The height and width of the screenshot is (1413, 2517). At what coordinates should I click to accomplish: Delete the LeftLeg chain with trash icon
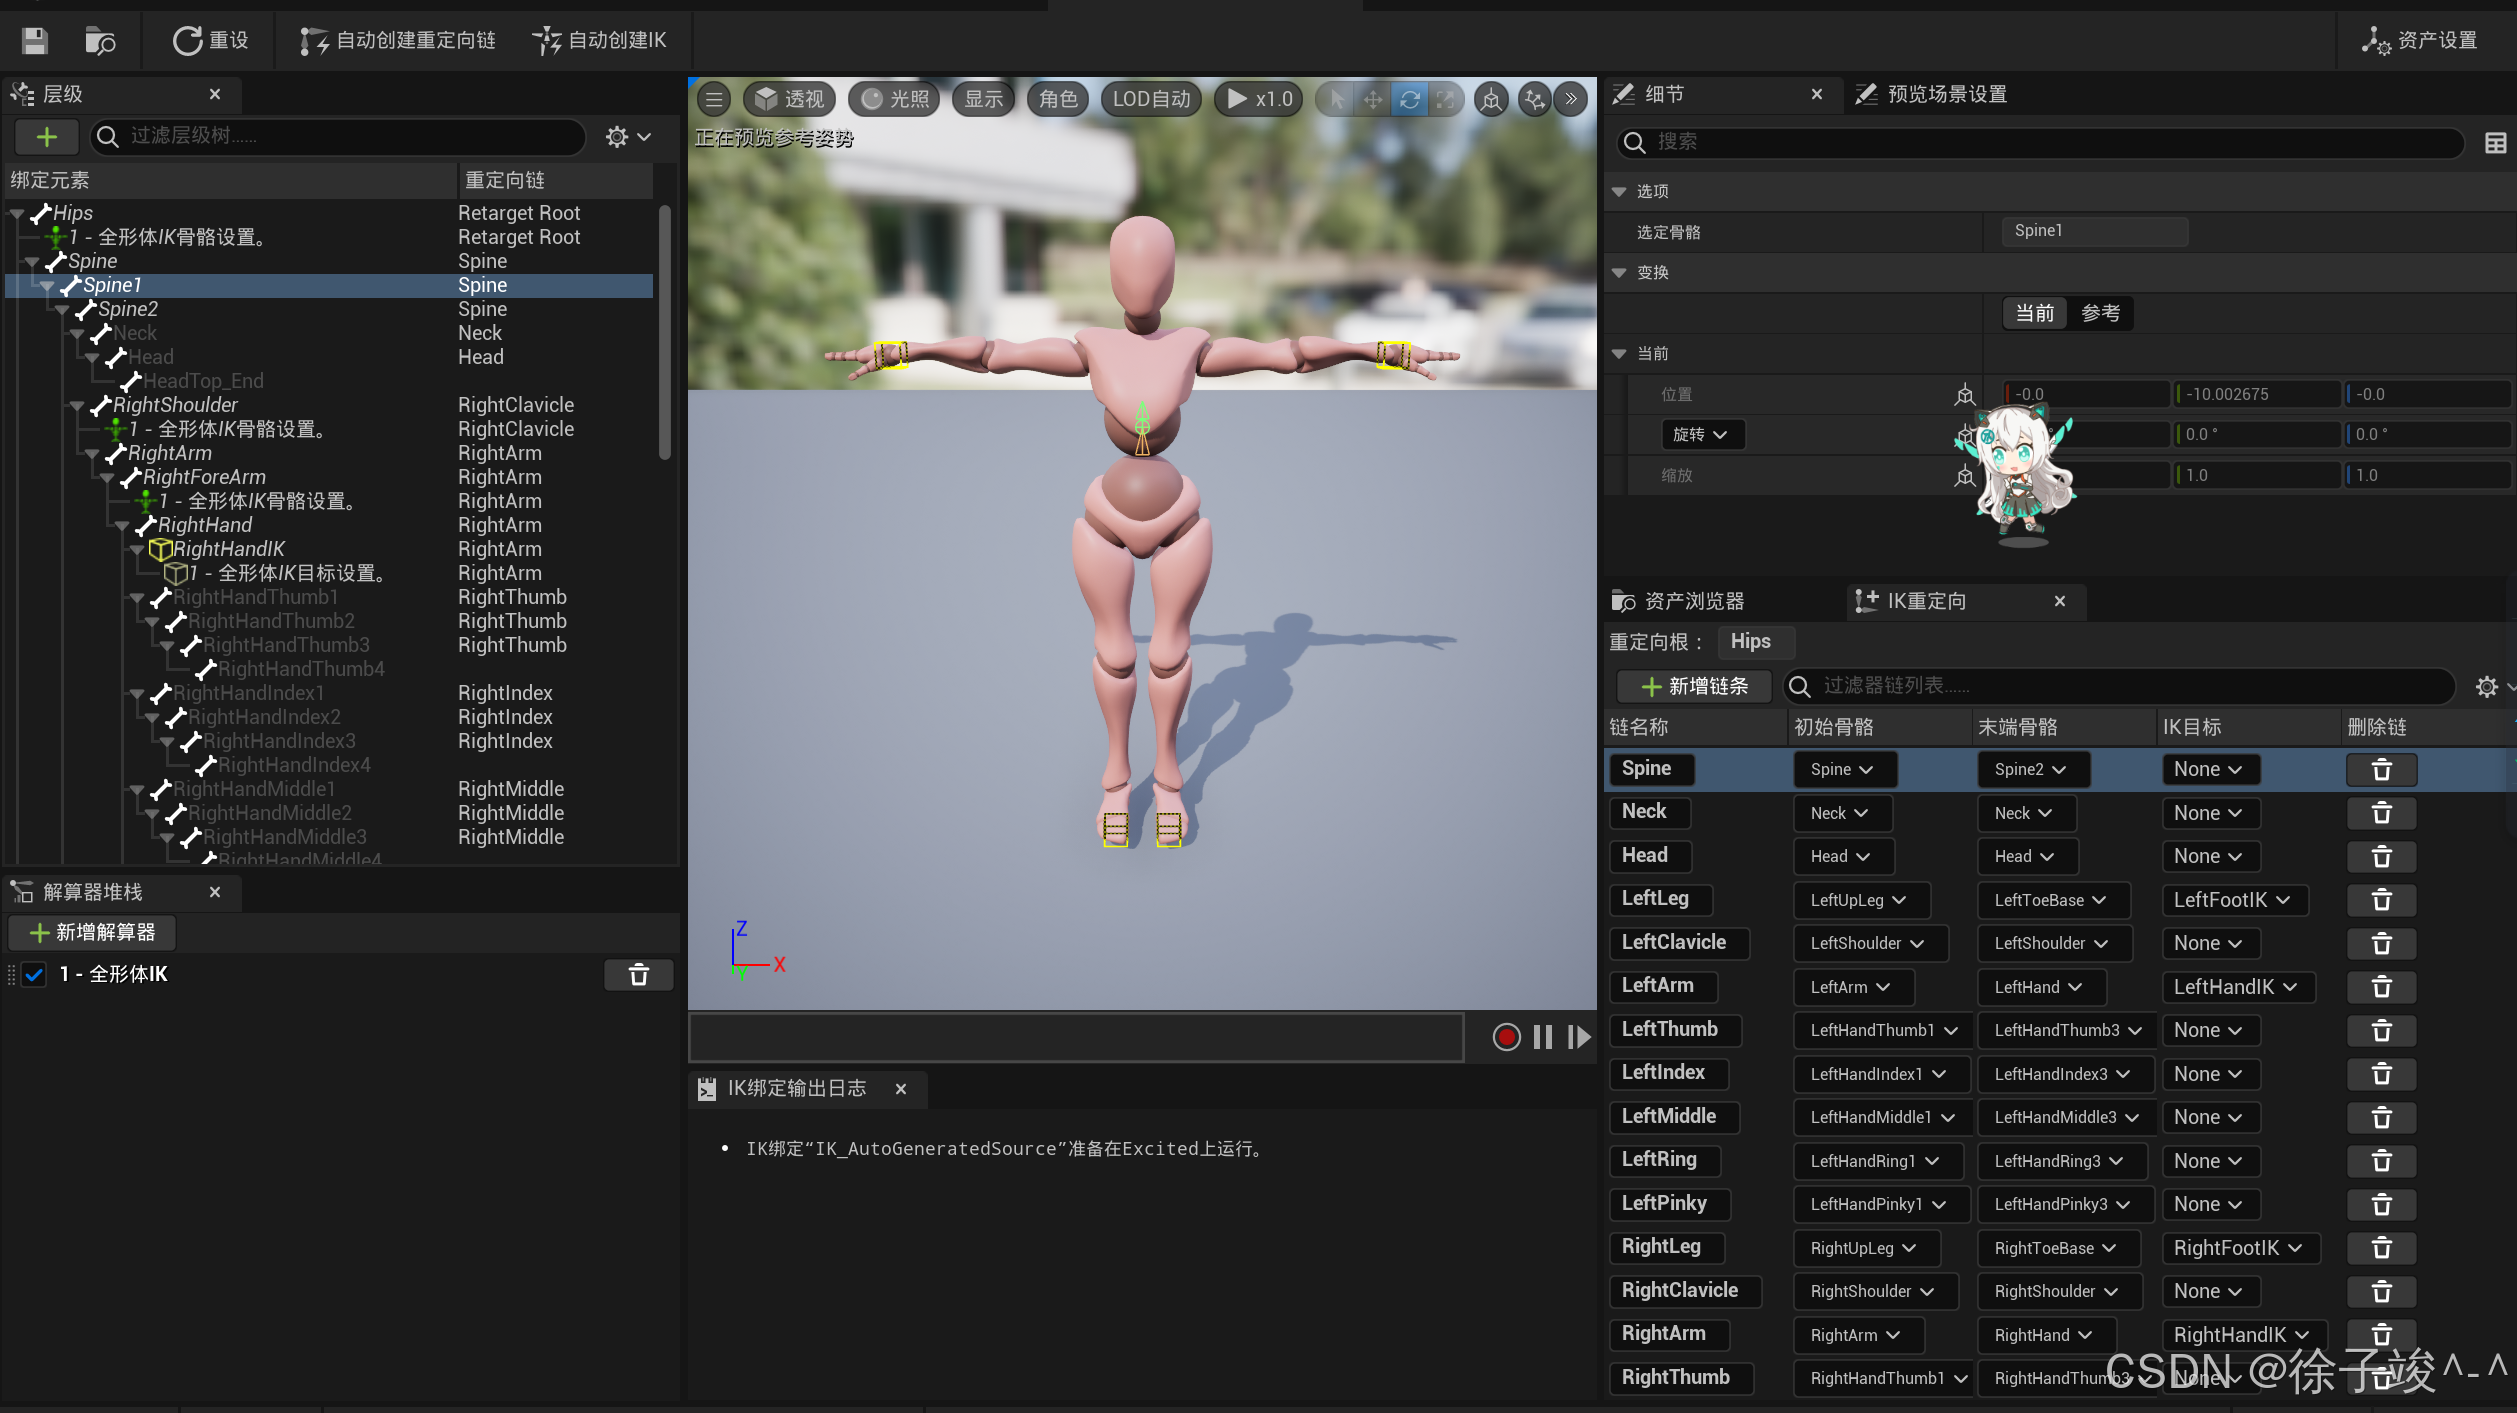(2381, 900)
